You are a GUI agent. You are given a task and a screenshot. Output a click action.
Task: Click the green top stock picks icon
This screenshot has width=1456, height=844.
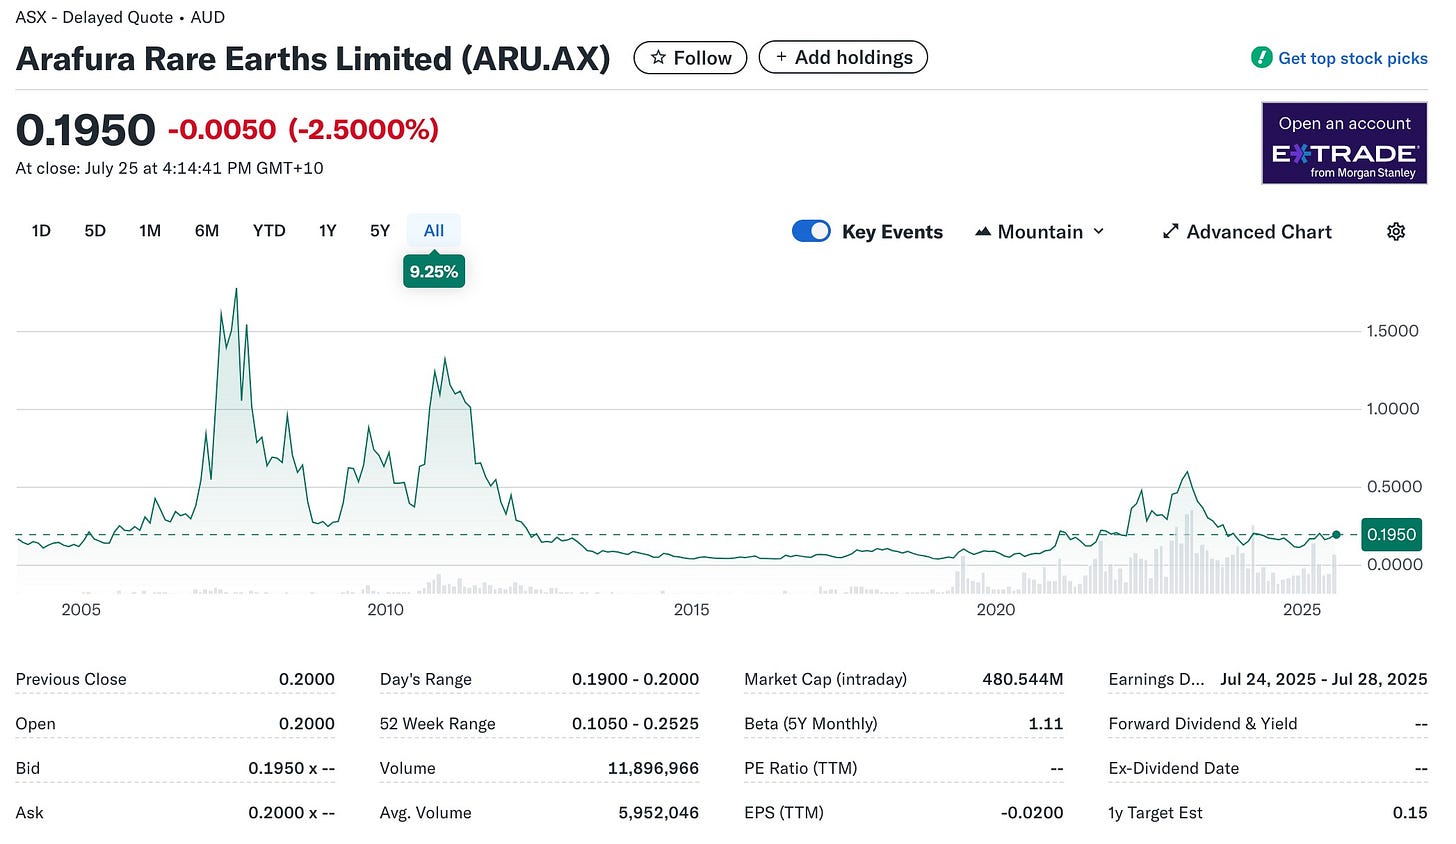click(x=1261, y=58)
